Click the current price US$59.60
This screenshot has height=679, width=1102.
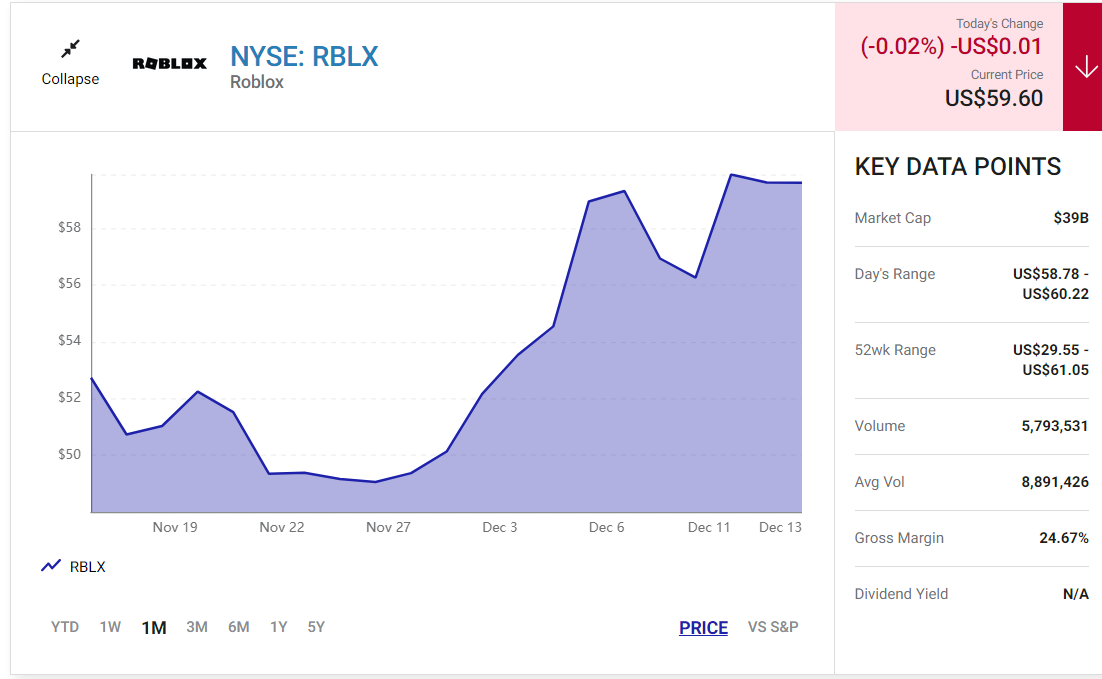(x=994, y=98)
